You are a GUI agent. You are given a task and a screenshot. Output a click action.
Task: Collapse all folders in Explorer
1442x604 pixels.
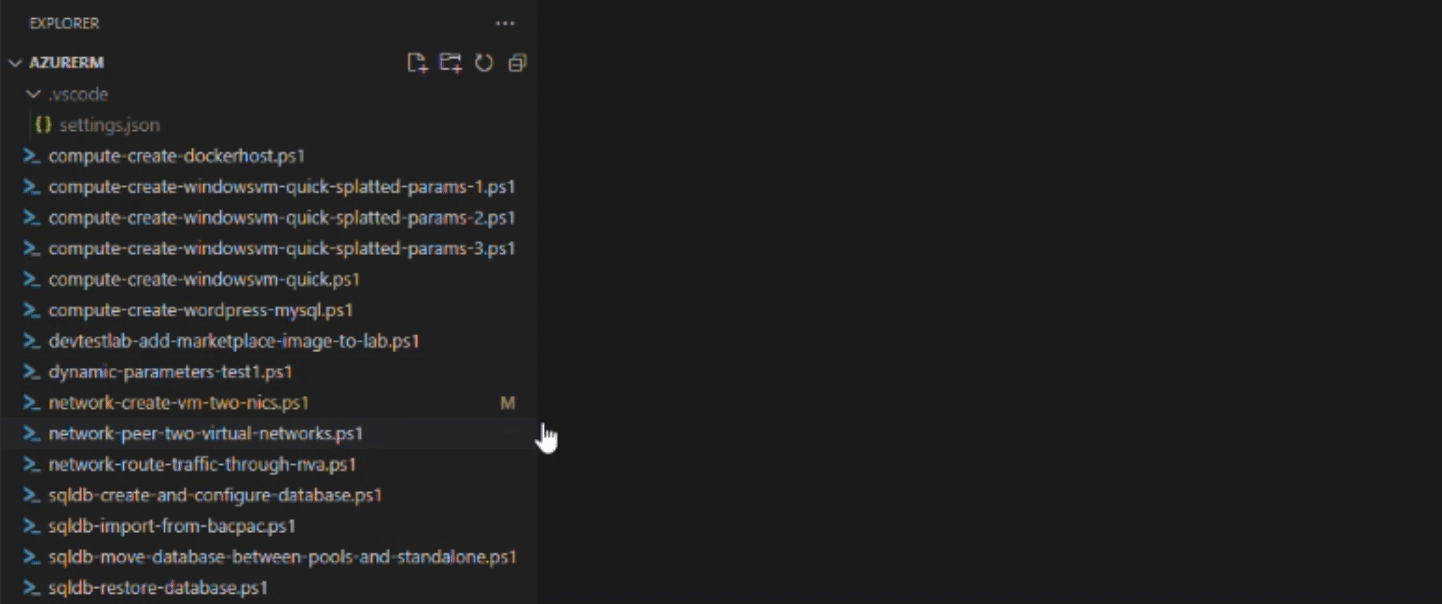point(517,63)
